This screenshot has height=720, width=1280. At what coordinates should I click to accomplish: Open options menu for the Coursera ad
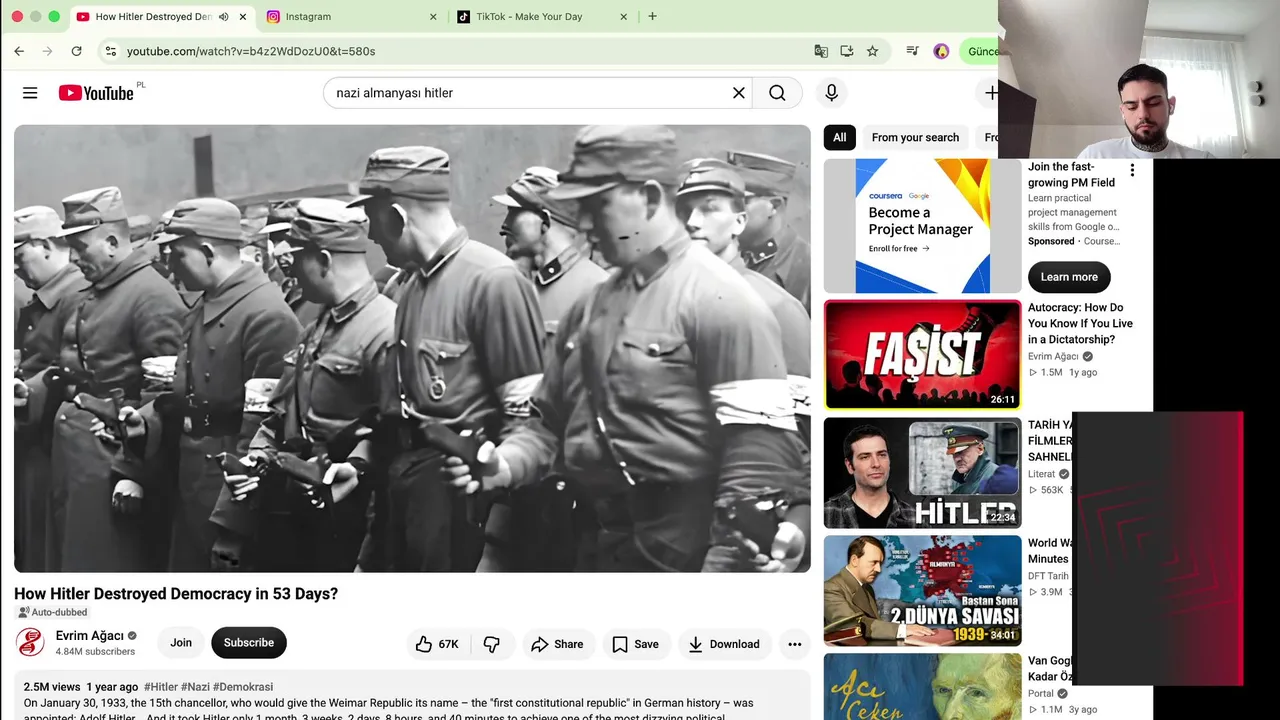click(1132, 171)
